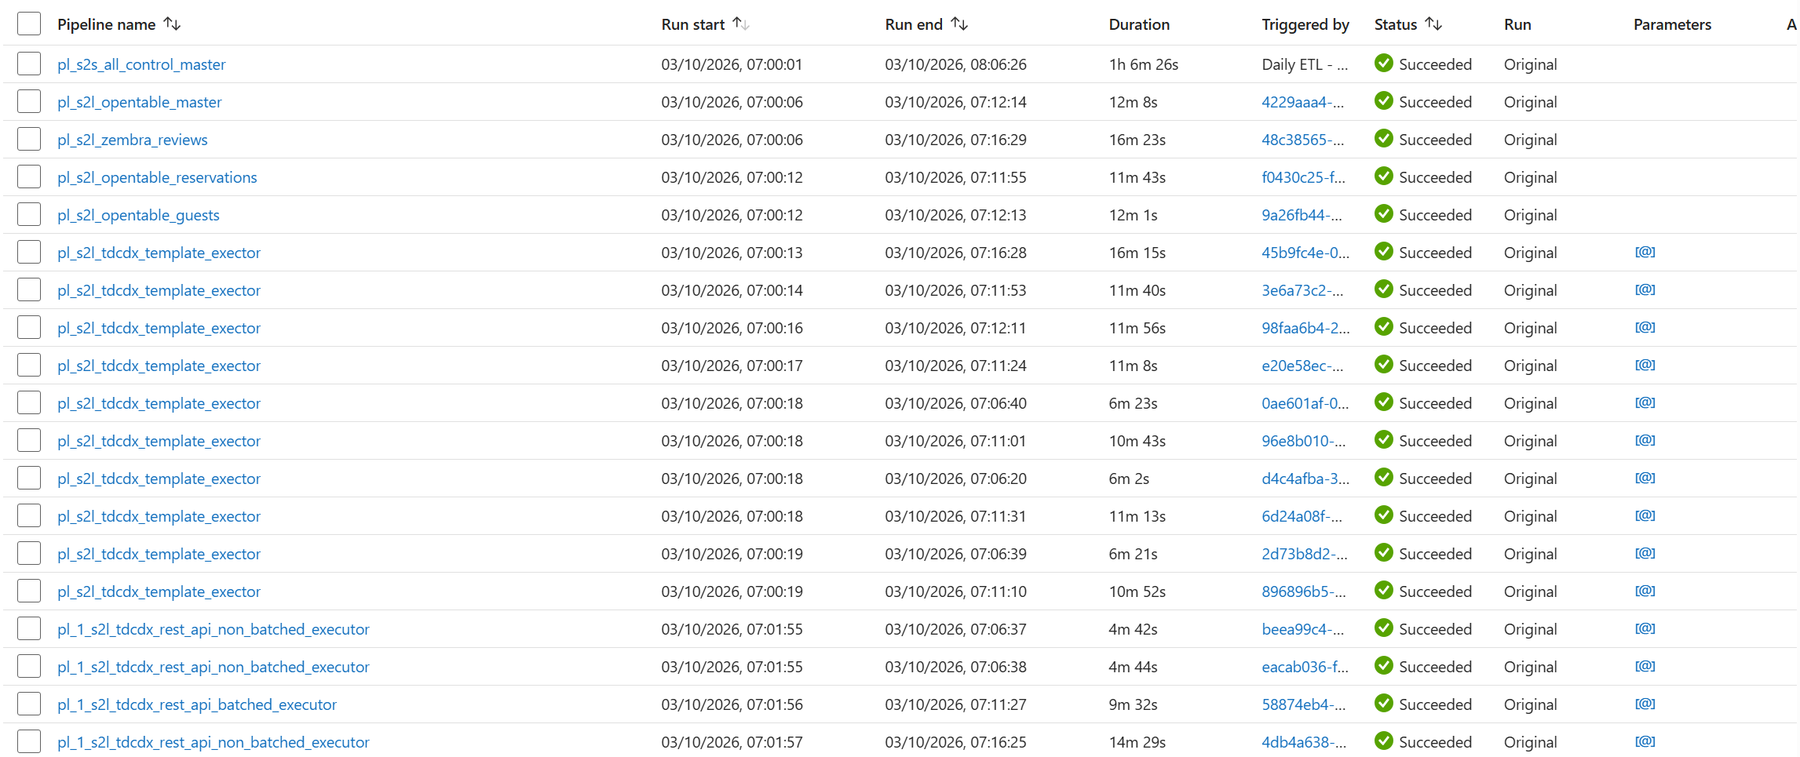Follow the triggered-by link 4229aaa4
This screenshot has width=1800, height=757.
[x=1303, y=102]
